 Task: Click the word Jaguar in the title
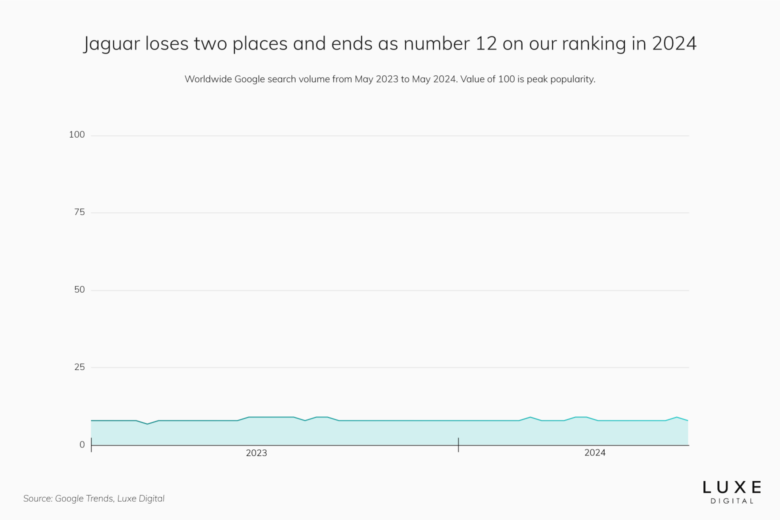pos(112,45)
